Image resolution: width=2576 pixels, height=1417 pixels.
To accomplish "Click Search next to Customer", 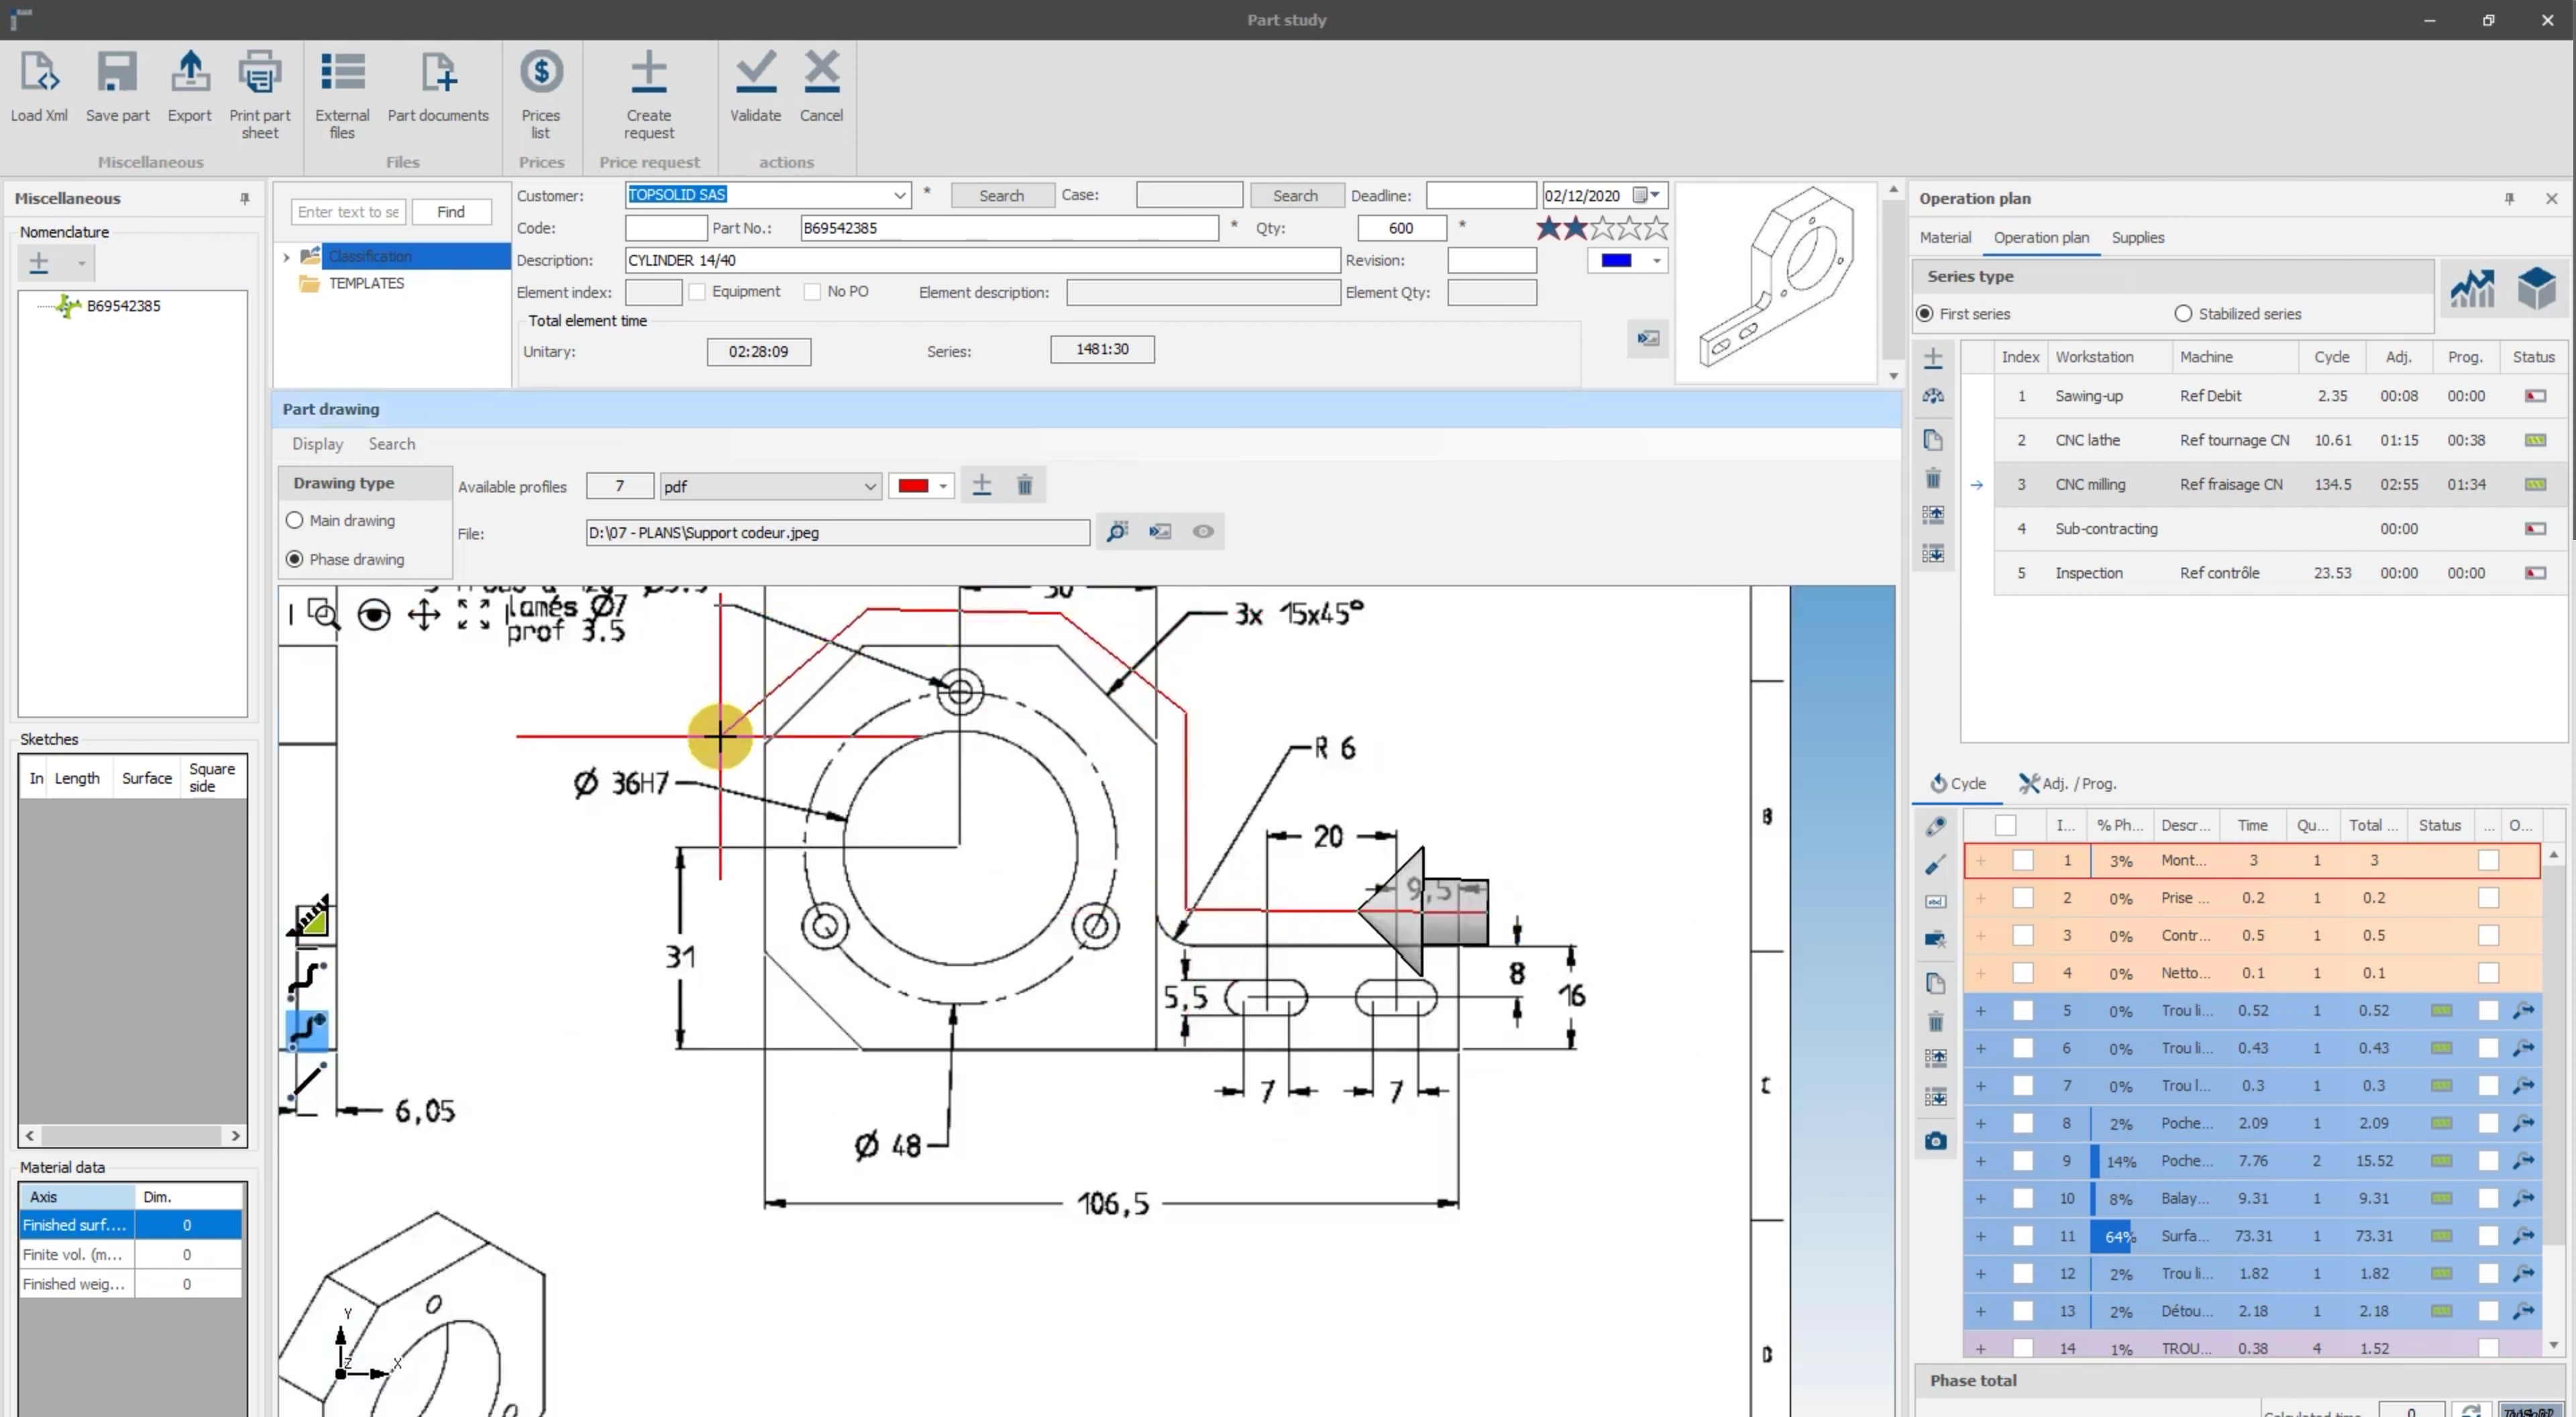I will click(1001, 196).
